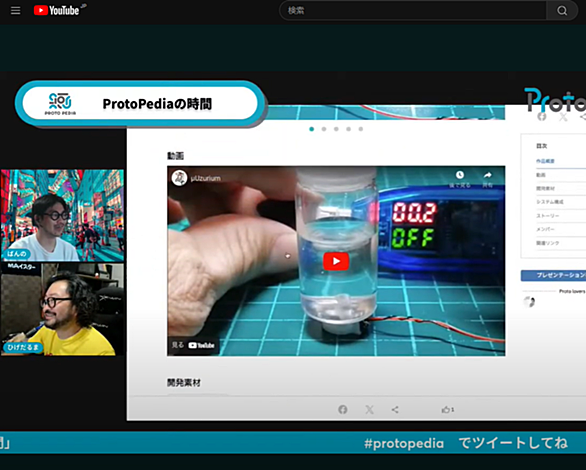
Task: Go to YouTube home via the logo
Action: [57, 10]
